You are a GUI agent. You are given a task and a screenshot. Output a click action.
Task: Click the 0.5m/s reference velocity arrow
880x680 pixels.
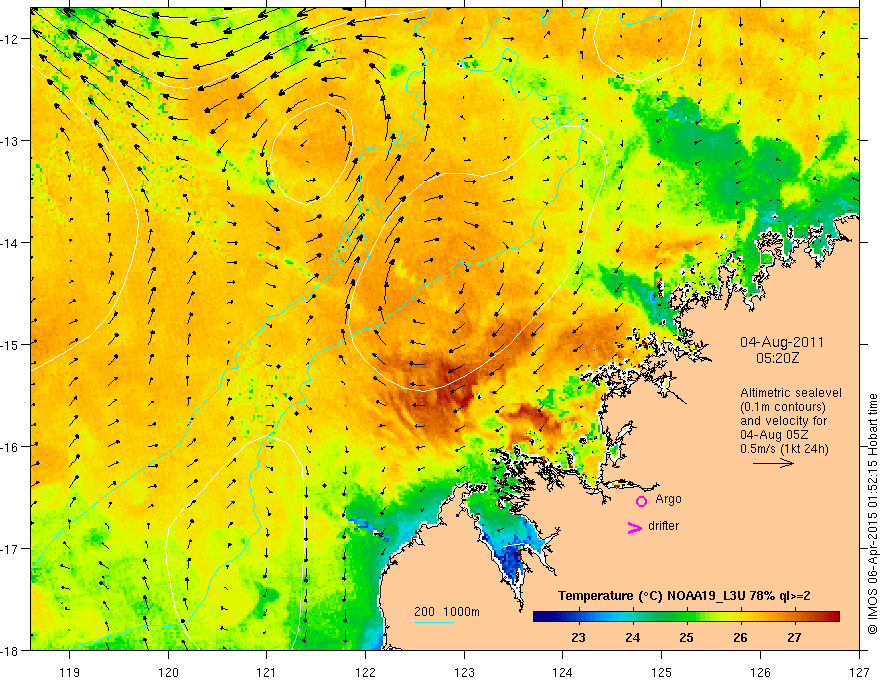(x=773, y=463)
